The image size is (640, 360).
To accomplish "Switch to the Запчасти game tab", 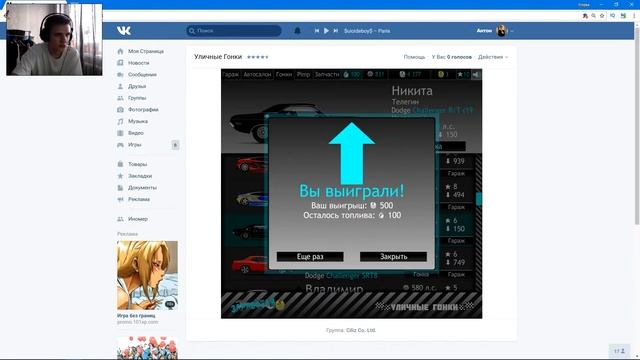I will 327,74.
